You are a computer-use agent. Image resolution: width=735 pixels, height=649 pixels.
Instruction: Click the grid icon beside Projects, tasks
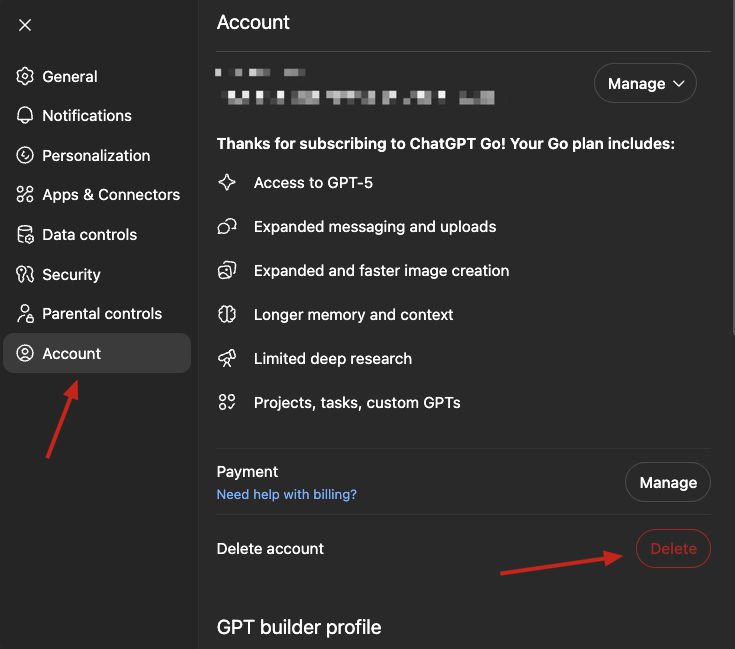pos(227,402)
